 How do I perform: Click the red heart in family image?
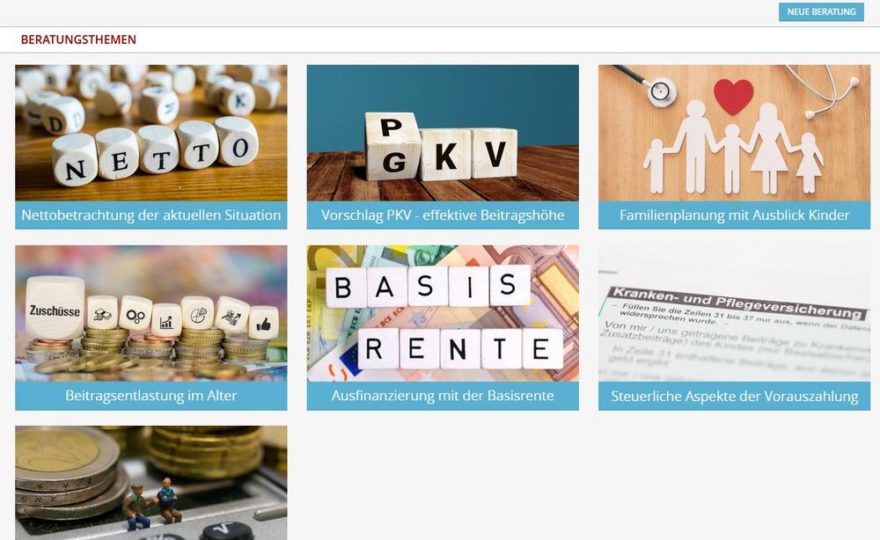tap(733, 96)
